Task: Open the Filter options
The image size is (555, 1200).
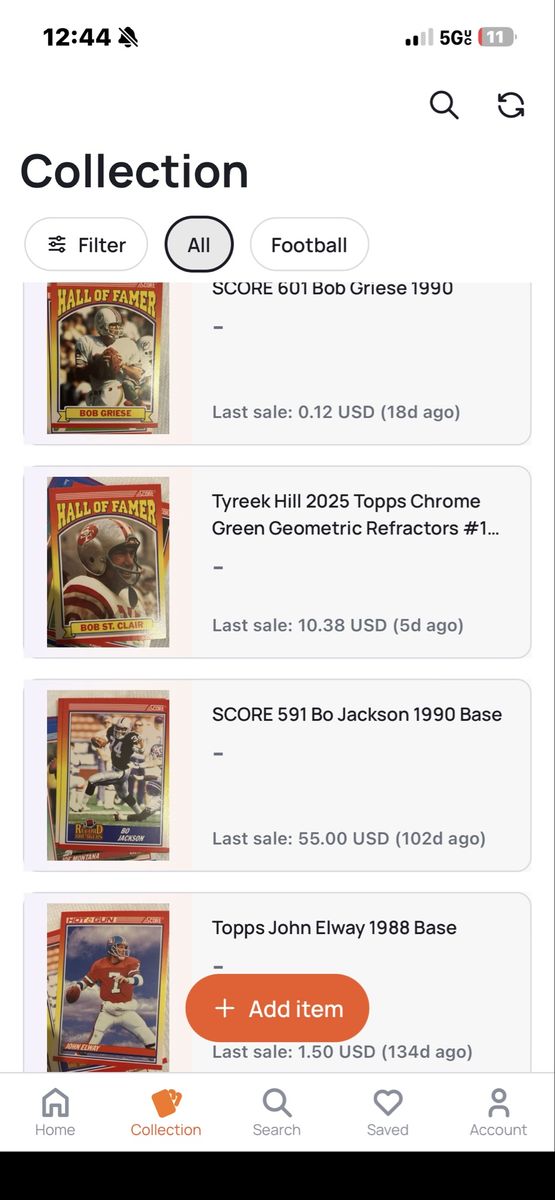Action: (87, 245)
